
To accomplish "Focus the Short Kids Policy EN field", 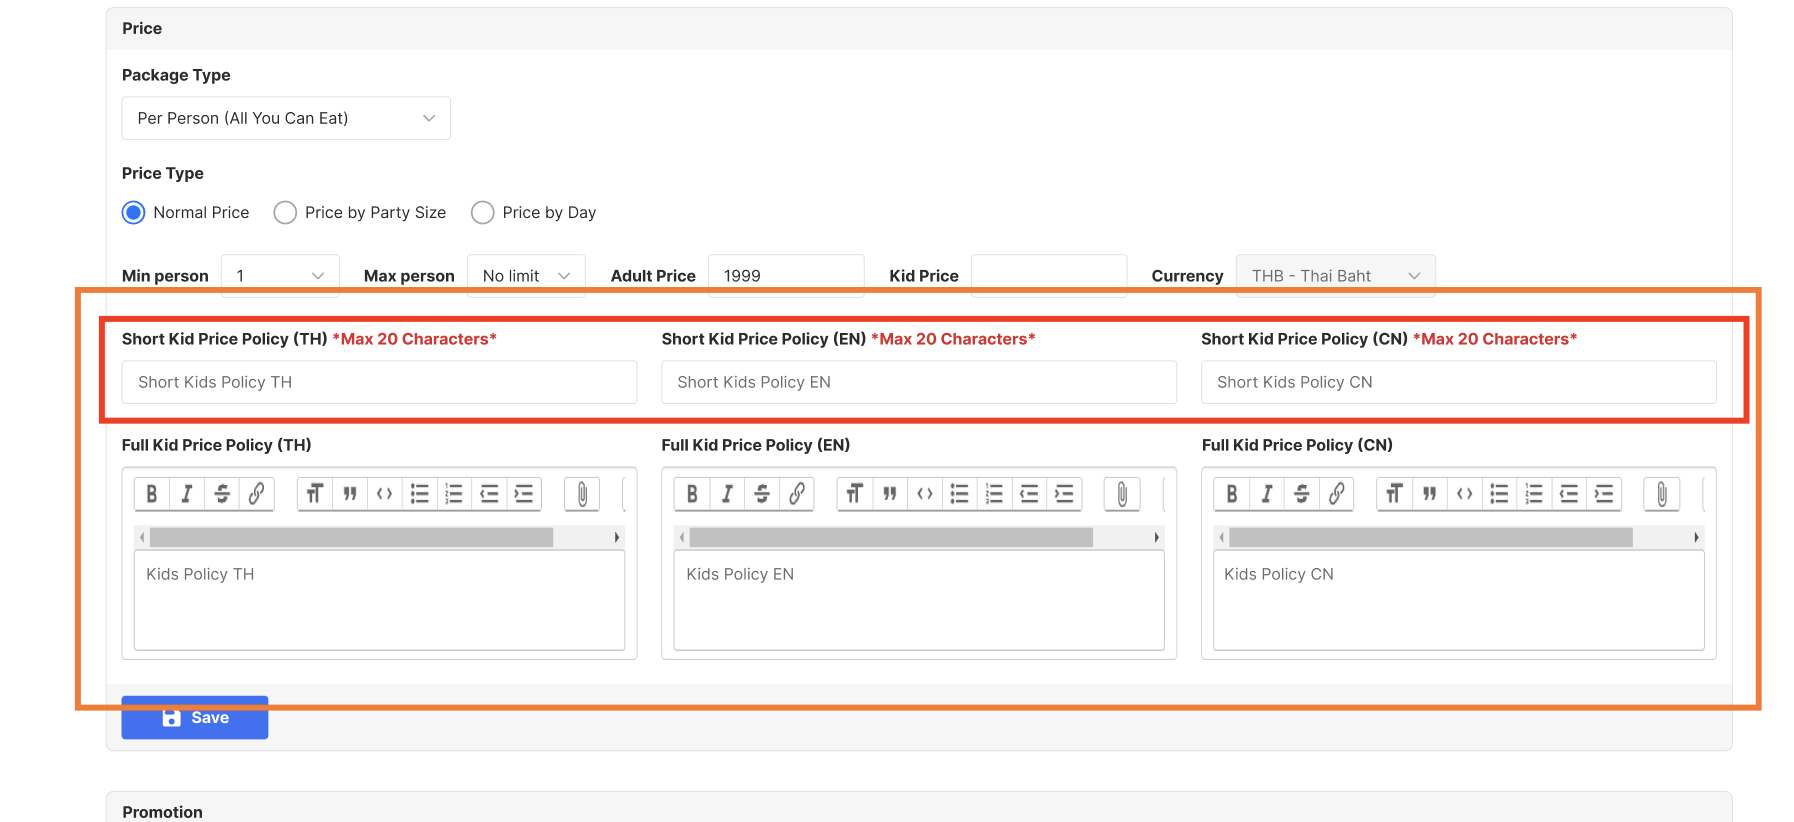I will [918, 382].
